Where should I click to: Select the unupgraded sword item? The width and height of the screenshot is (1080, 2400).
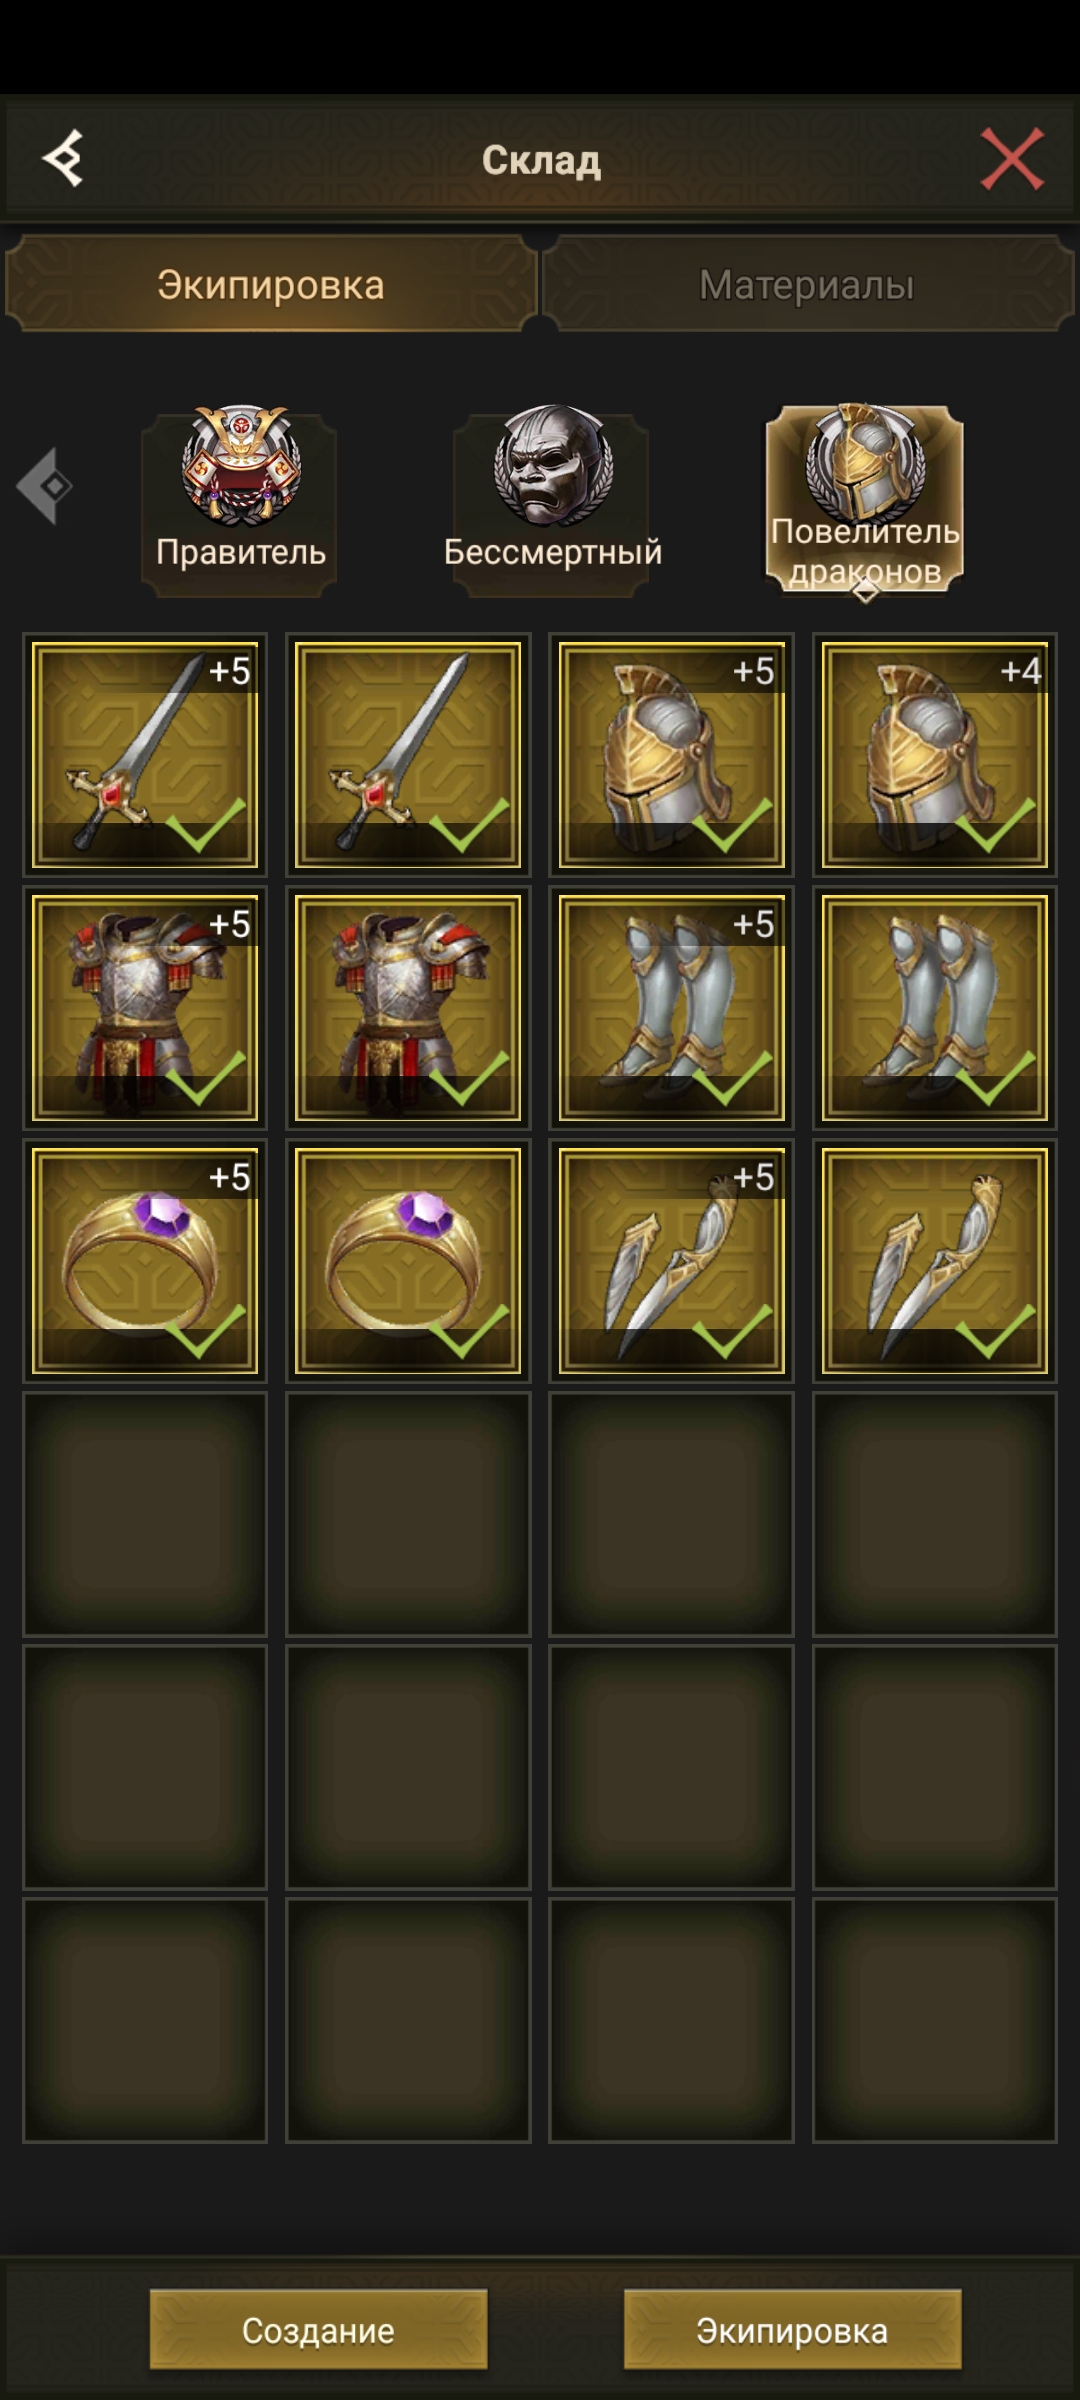(408, 755)
